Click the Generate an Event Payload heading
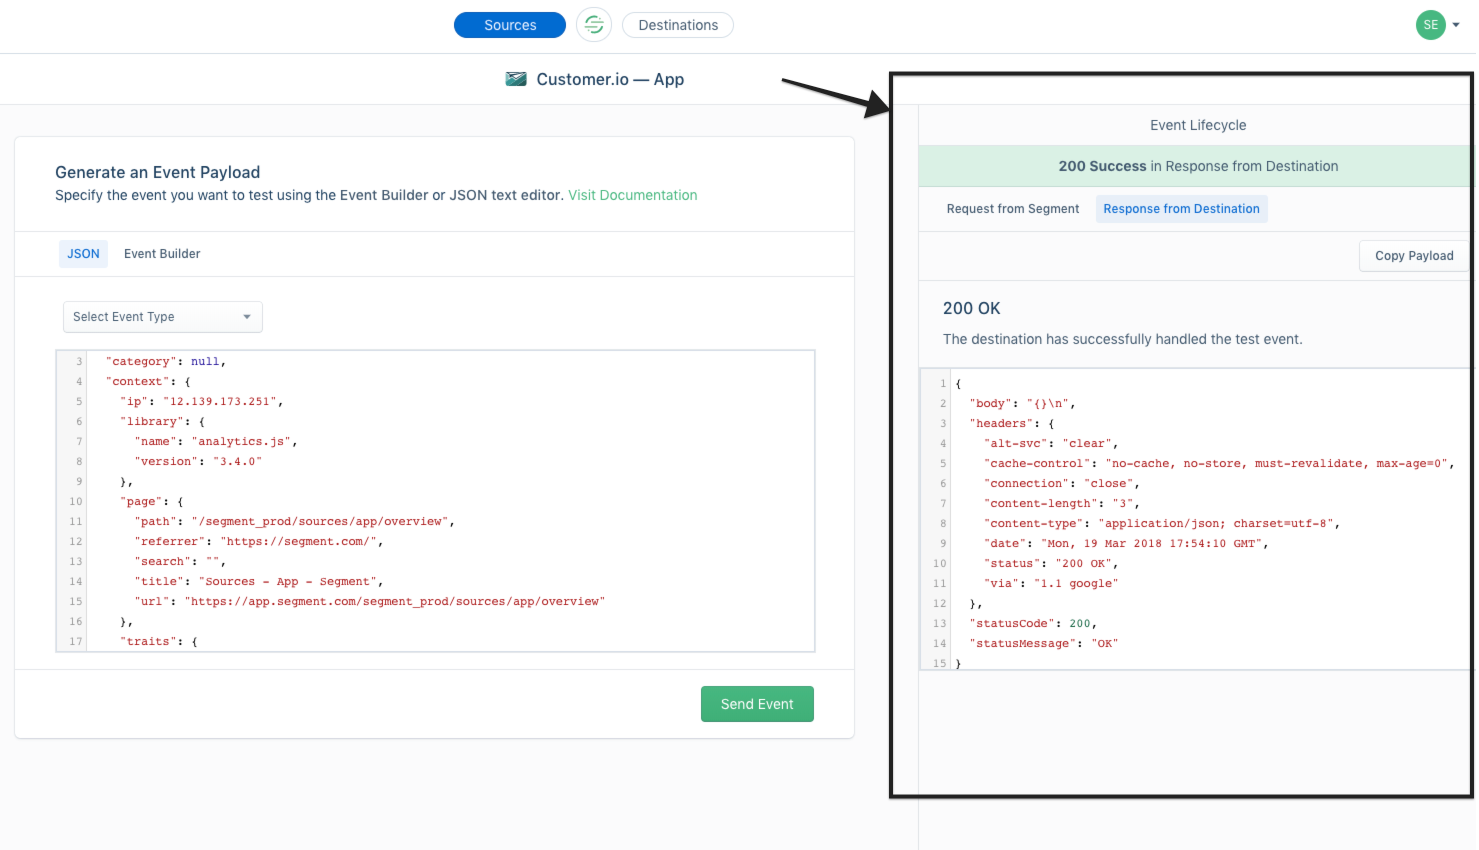The height and width of the screenshot is (850, 1479). (157, 172)
